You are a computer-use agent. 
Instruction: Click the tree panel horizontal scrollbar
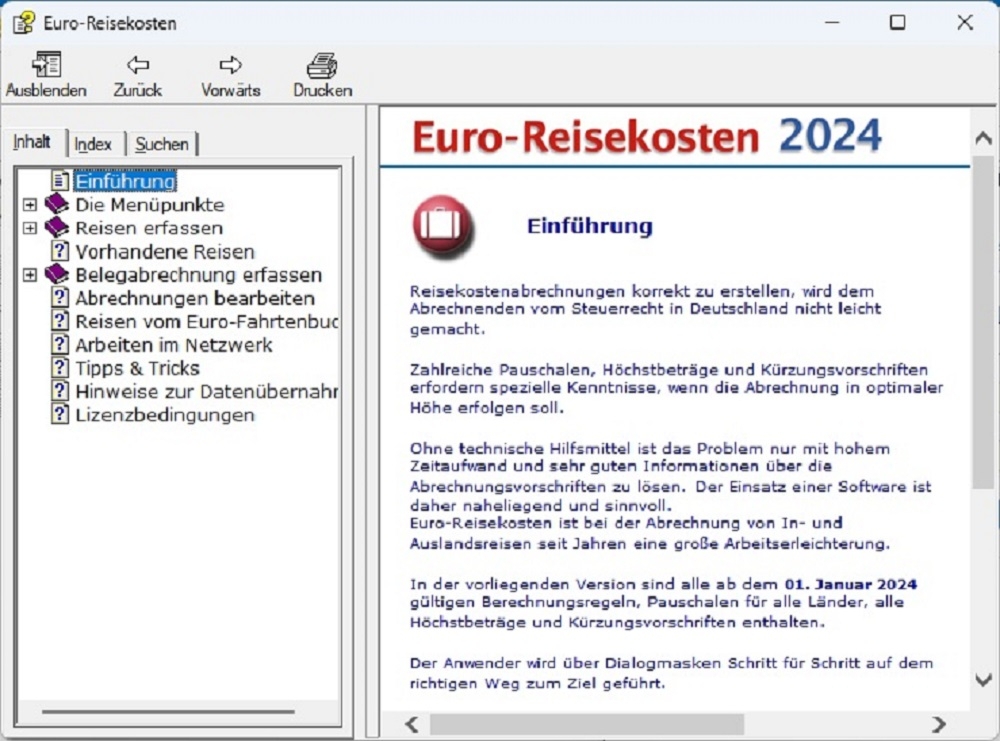point(168,711)
